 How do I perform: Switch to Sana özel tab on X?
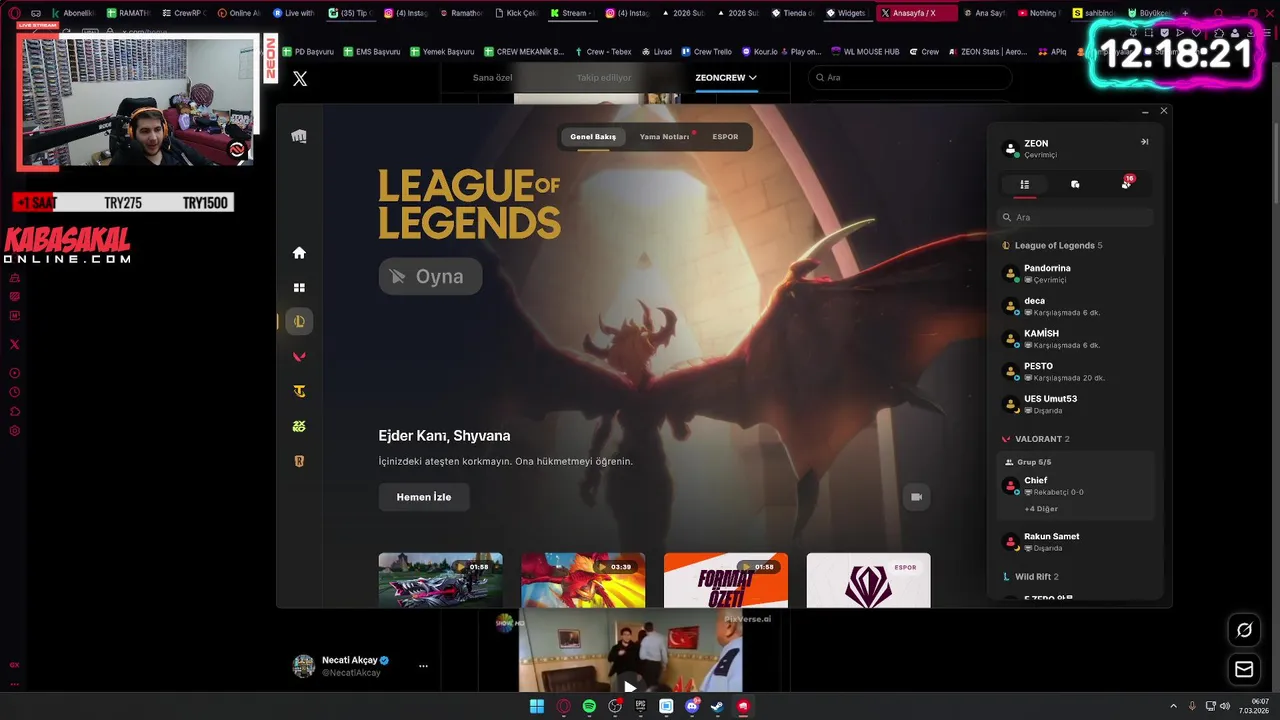492,77
